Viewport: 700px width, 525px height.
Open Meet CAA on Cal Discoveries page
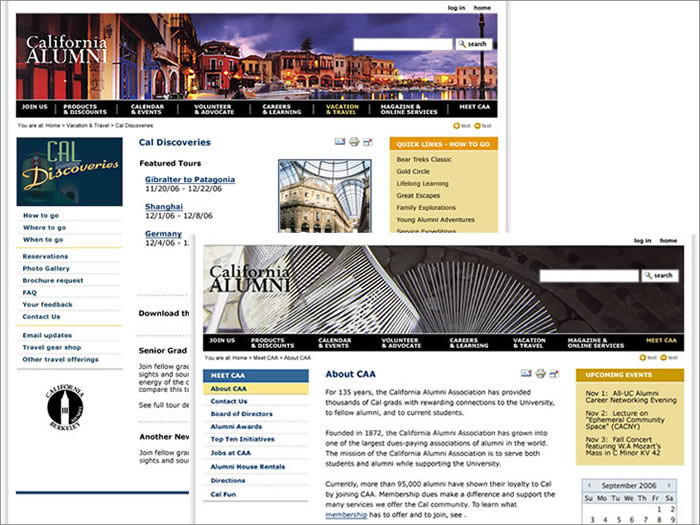[x=475, y=107]
